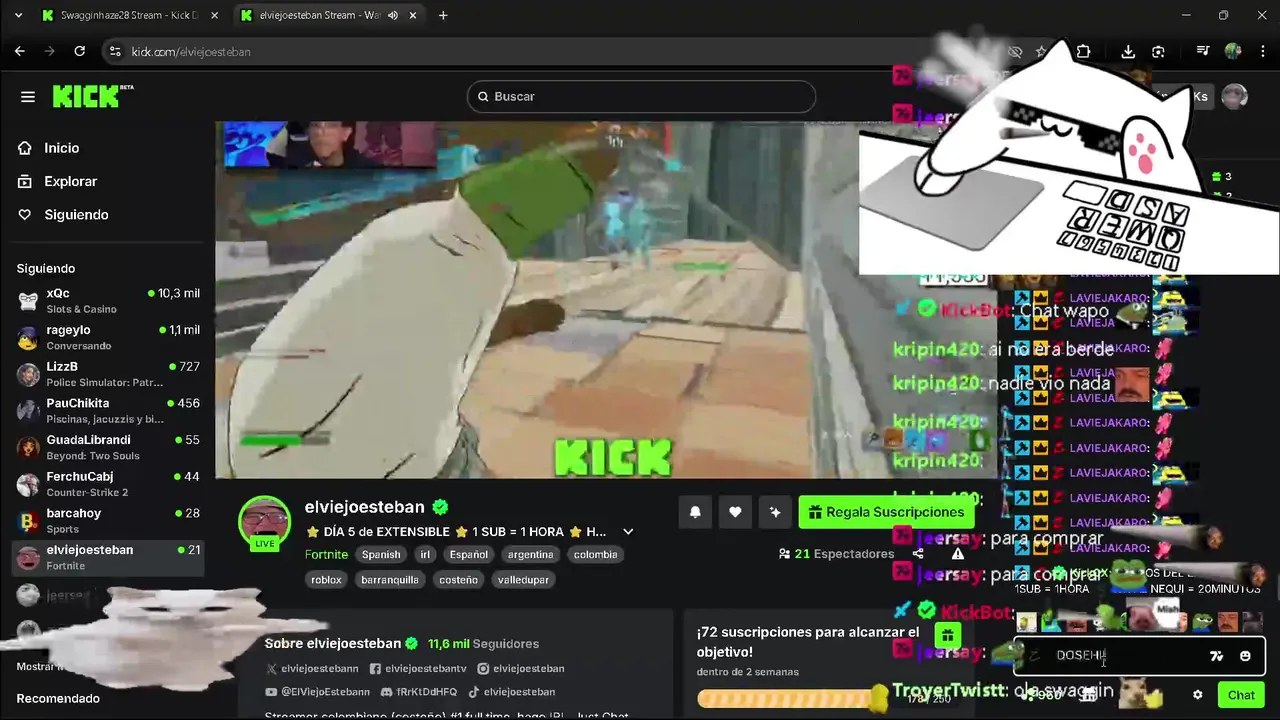Viewport: 1280px width, 720px height.
Task: Open FerchuCabj channel in sidebar
Action: coord(108,484)
